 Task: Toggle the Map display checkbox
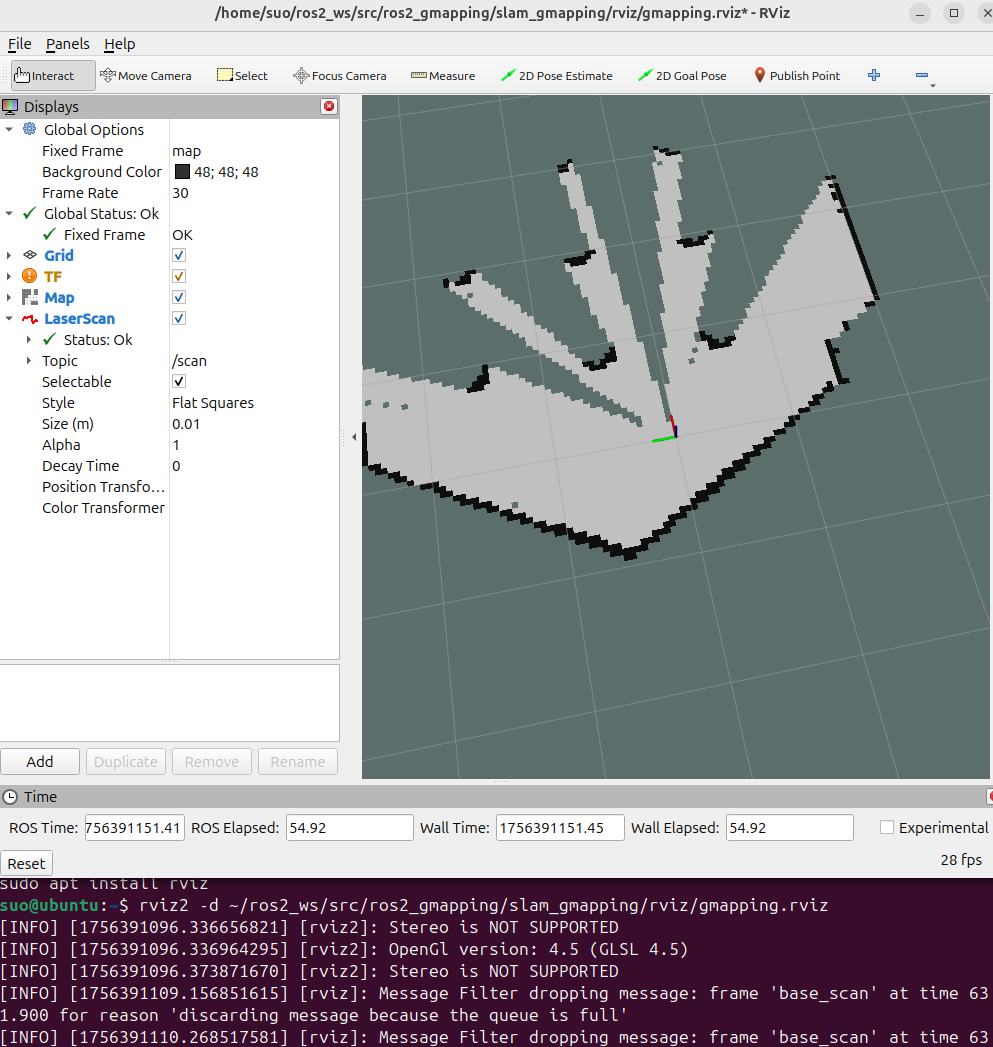coord(179,297)
